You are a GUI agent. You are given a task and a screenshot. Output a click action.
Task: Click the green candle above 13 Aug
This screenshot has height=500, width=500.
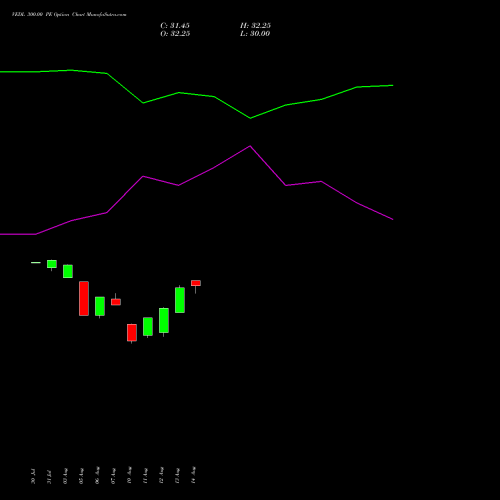pos(180,300)
